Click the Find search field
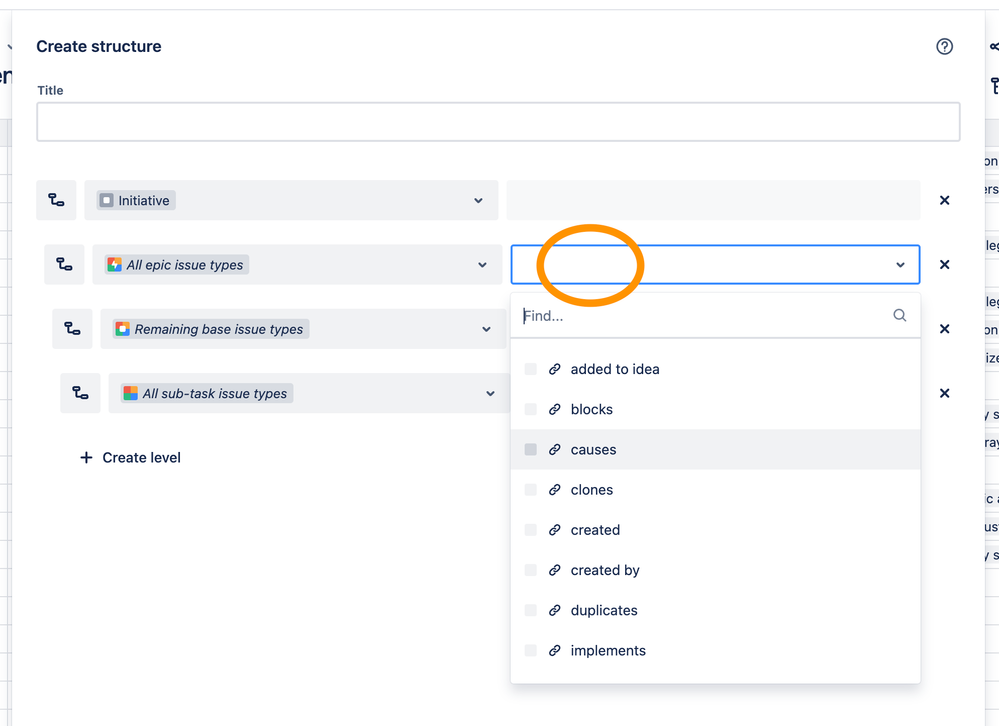This screenshot has height=726, width=999. point(700,315)
